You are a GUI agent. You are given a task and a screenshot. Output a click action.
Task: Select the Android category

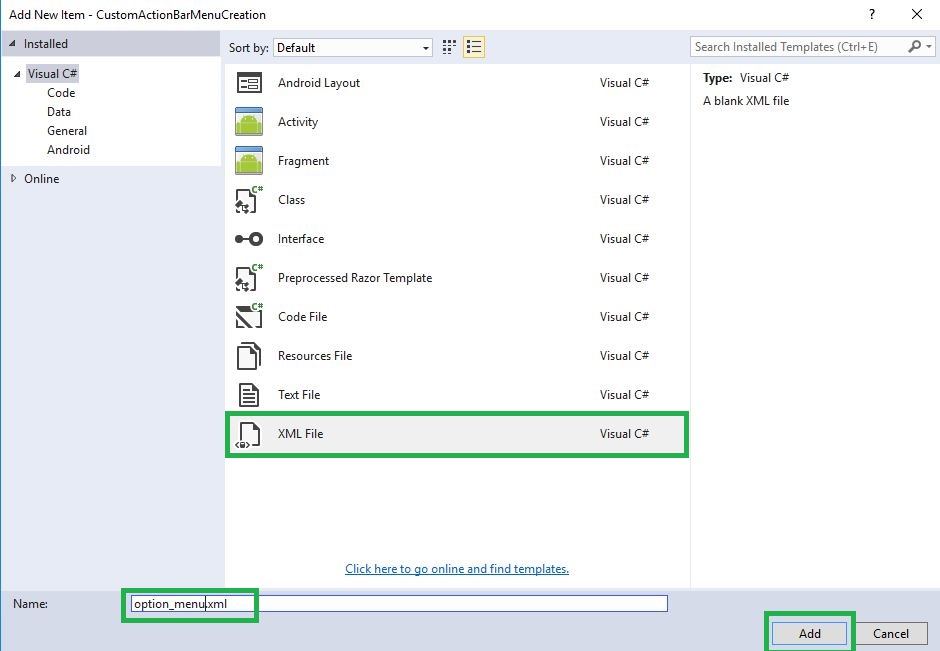point(68,150)
